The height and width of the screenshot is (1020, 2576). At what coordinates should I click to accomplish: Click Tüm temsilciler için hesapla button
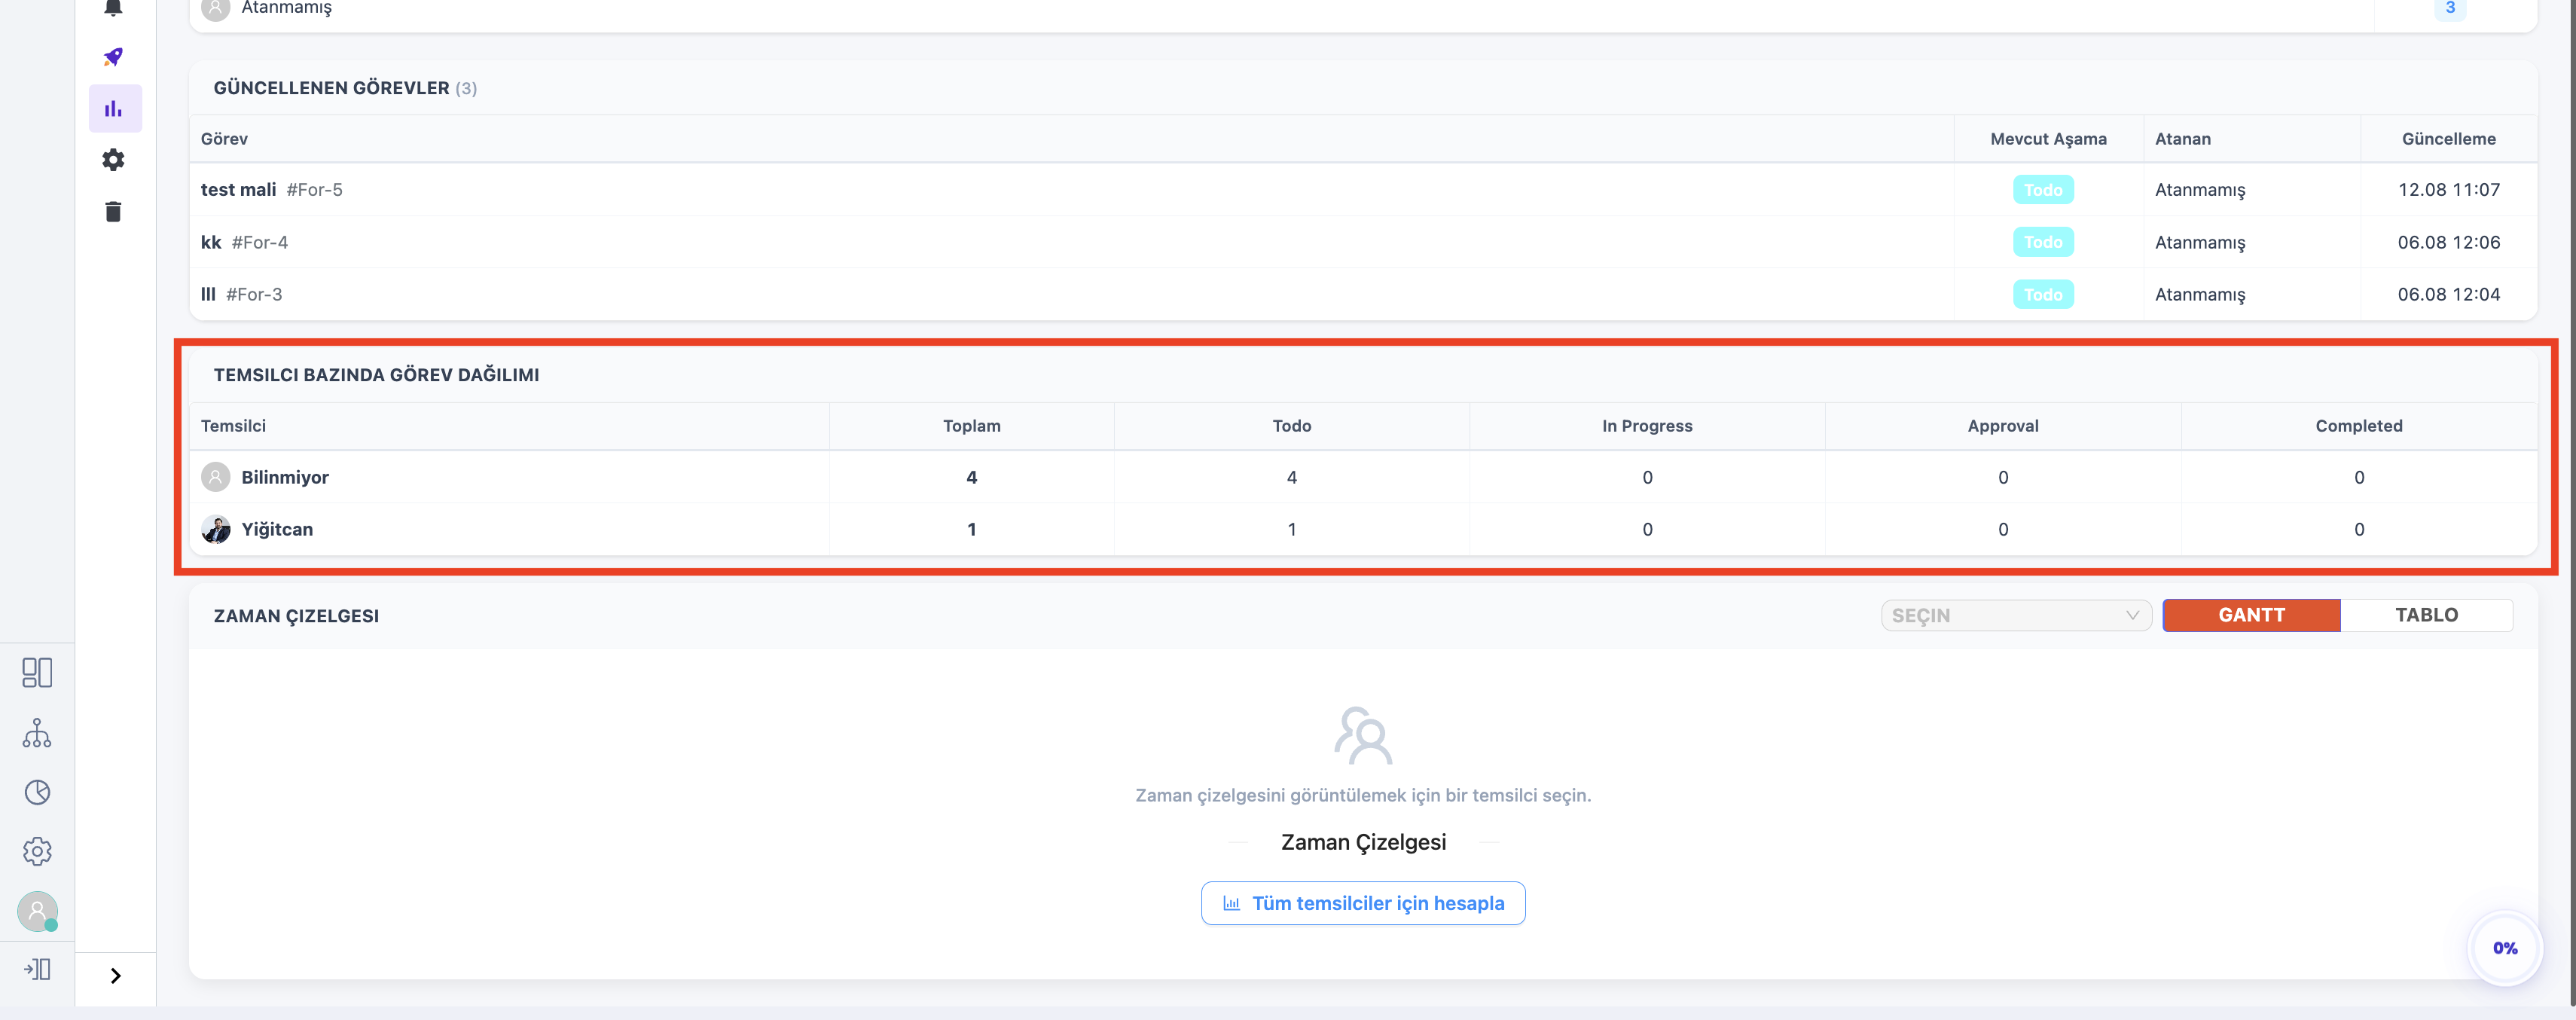tap(1363, 903)
